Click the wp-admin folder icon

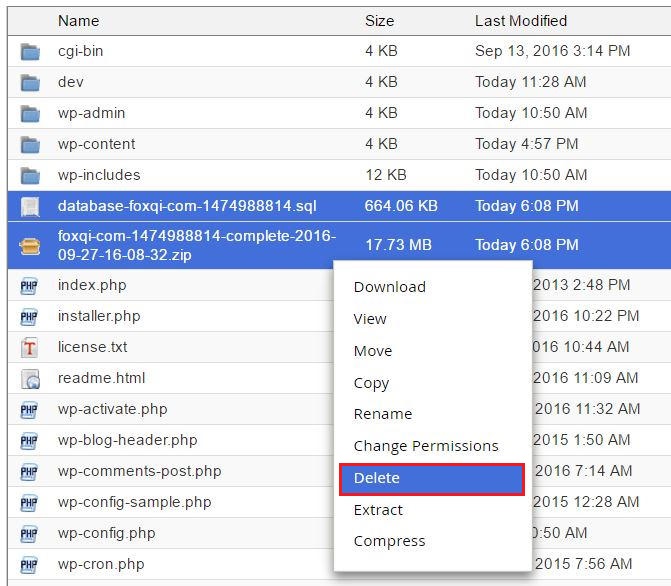30,114
